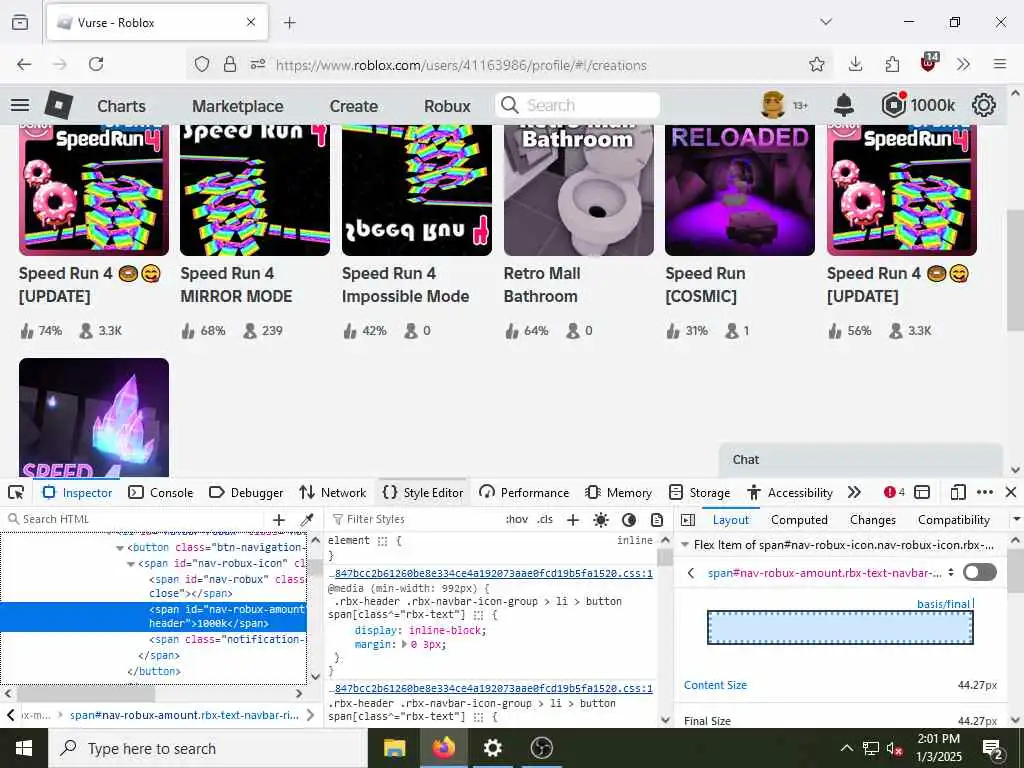Activate the element picker in DevTools

16,492
